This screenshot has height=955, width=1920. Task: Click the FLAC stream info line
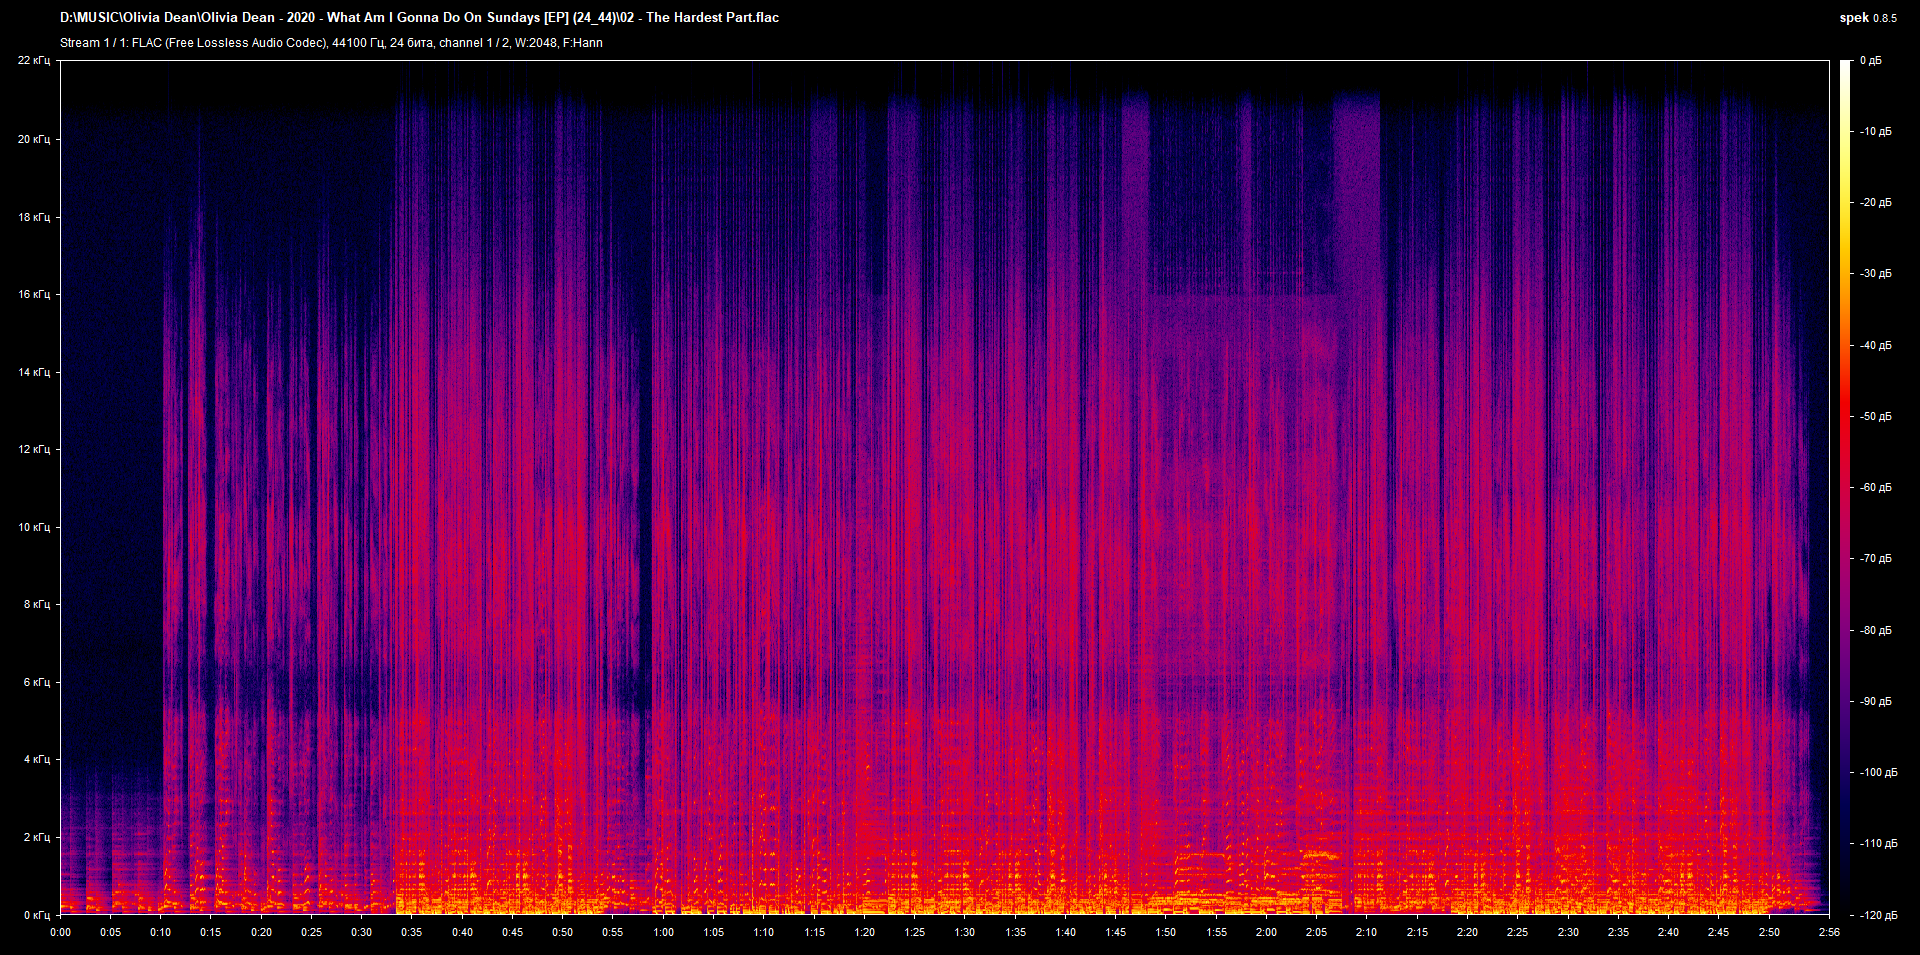click(x=331, y=43)
